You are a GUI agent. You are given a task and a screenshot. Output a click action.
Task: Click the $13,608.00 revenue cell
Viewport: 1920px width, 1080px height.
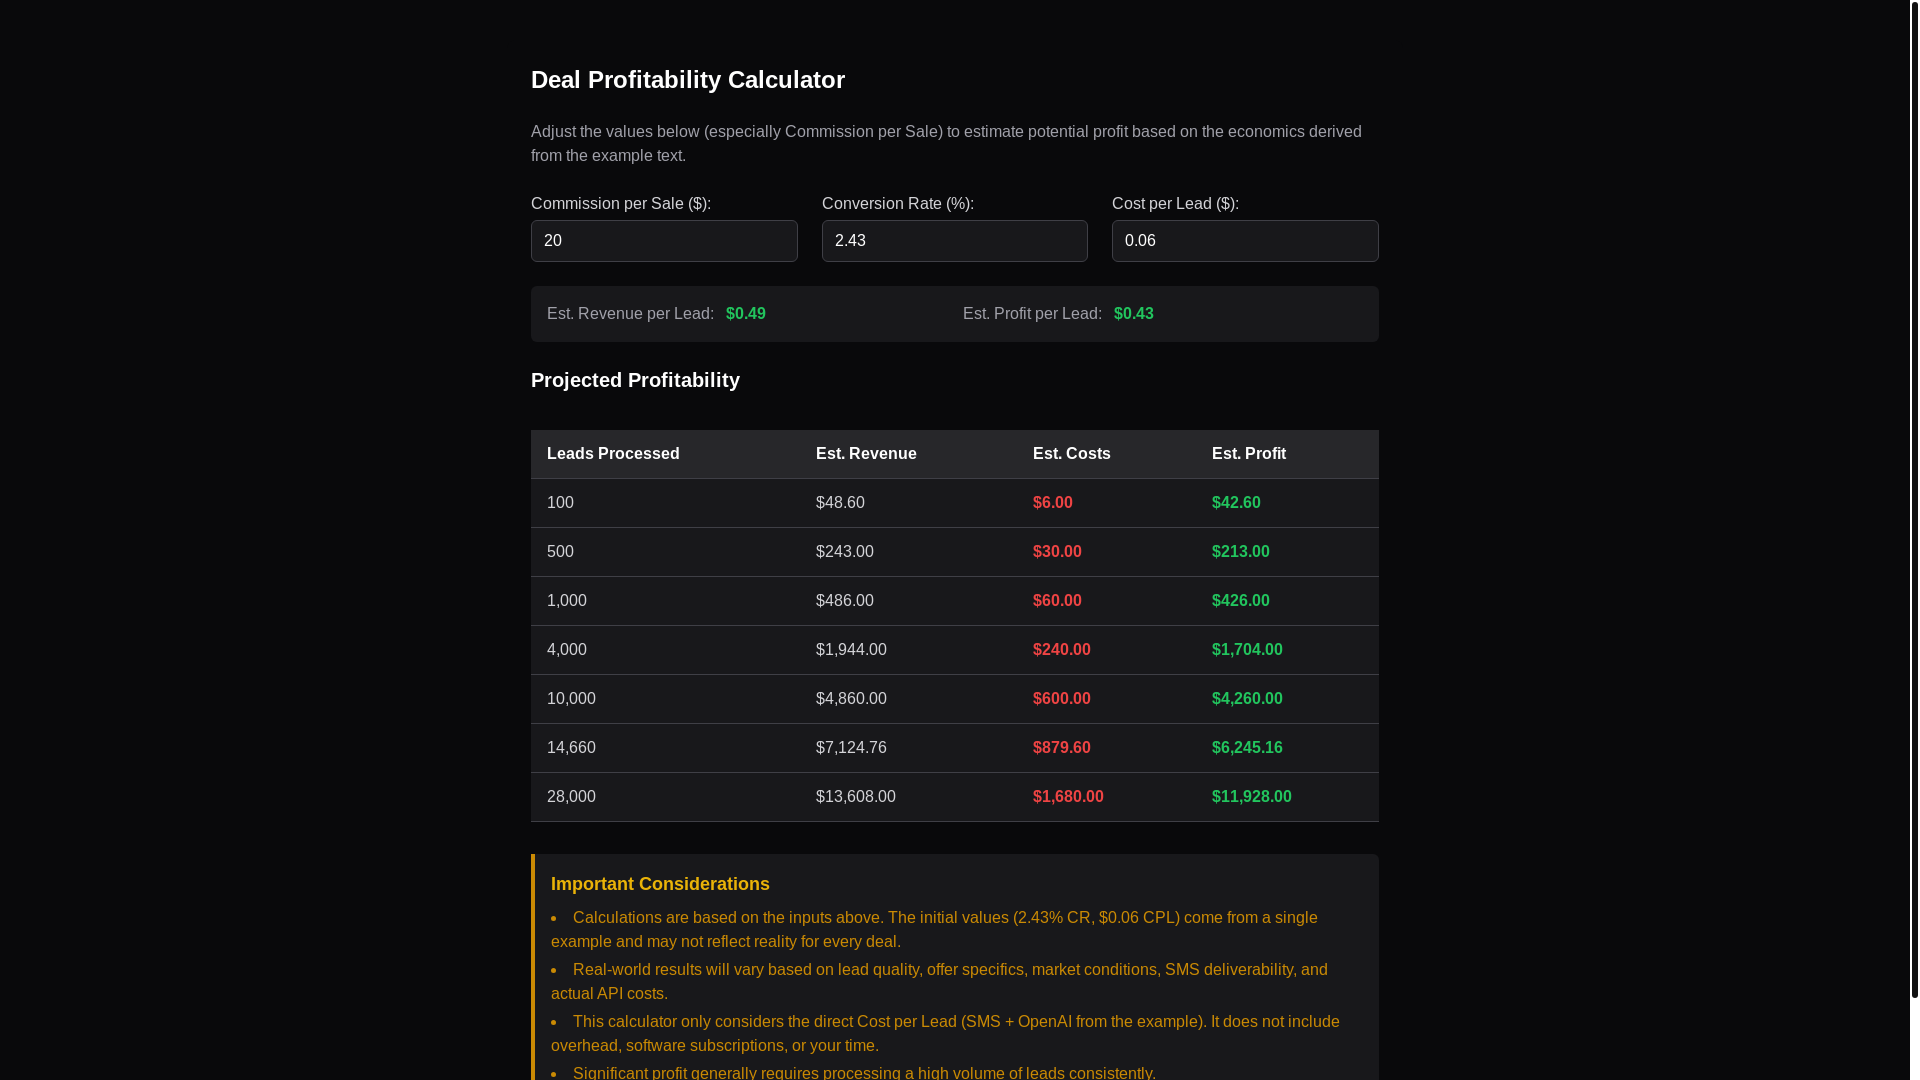(908, 797)
